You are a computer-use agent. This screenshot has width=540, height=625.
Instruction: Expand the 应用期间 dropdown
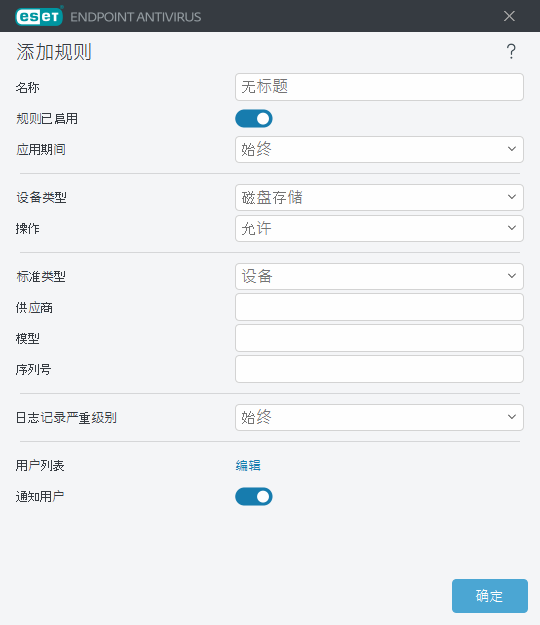379,149
